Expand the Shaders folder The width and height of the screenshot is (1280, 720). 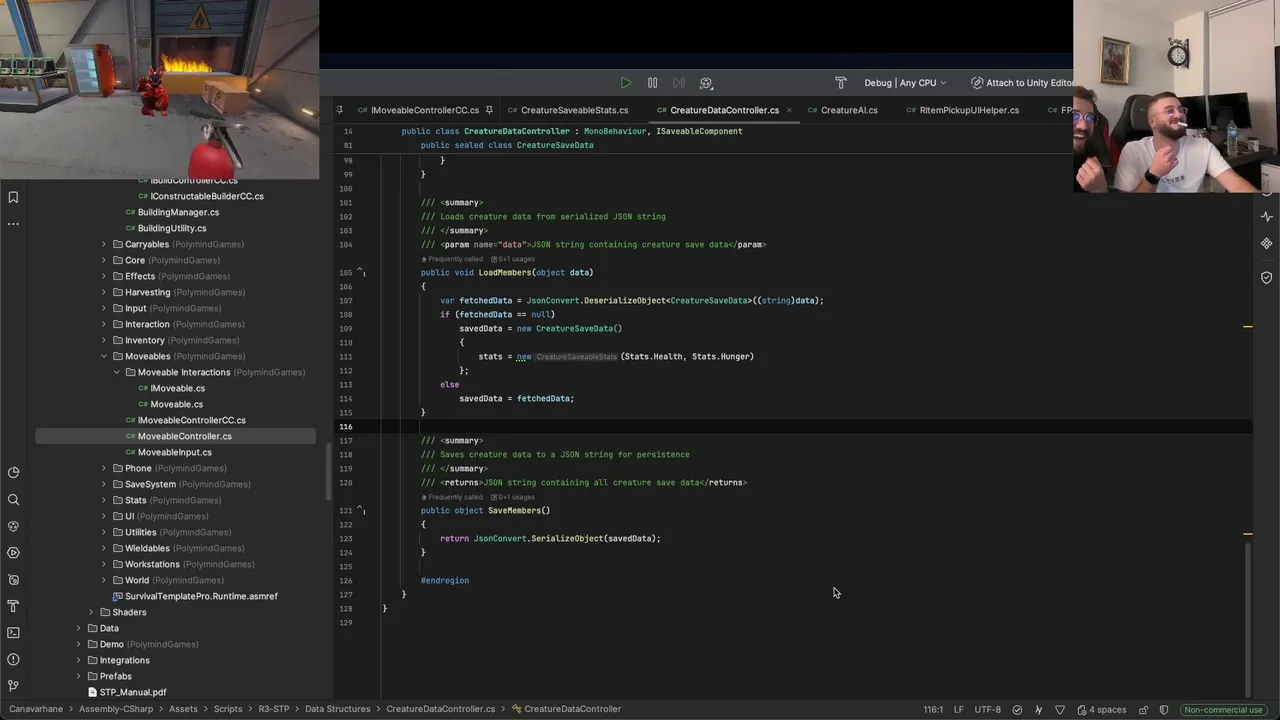(91, 612)
